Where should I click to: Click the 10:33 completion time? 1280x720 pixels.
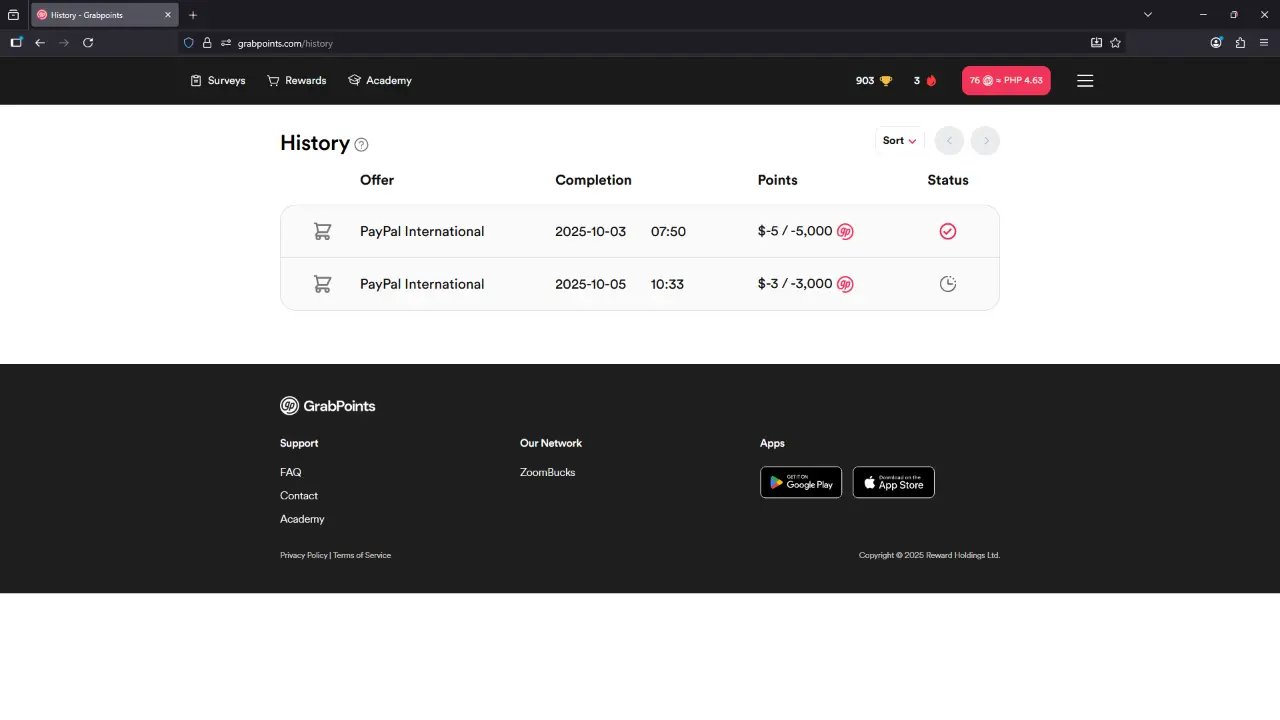(667, 284)
